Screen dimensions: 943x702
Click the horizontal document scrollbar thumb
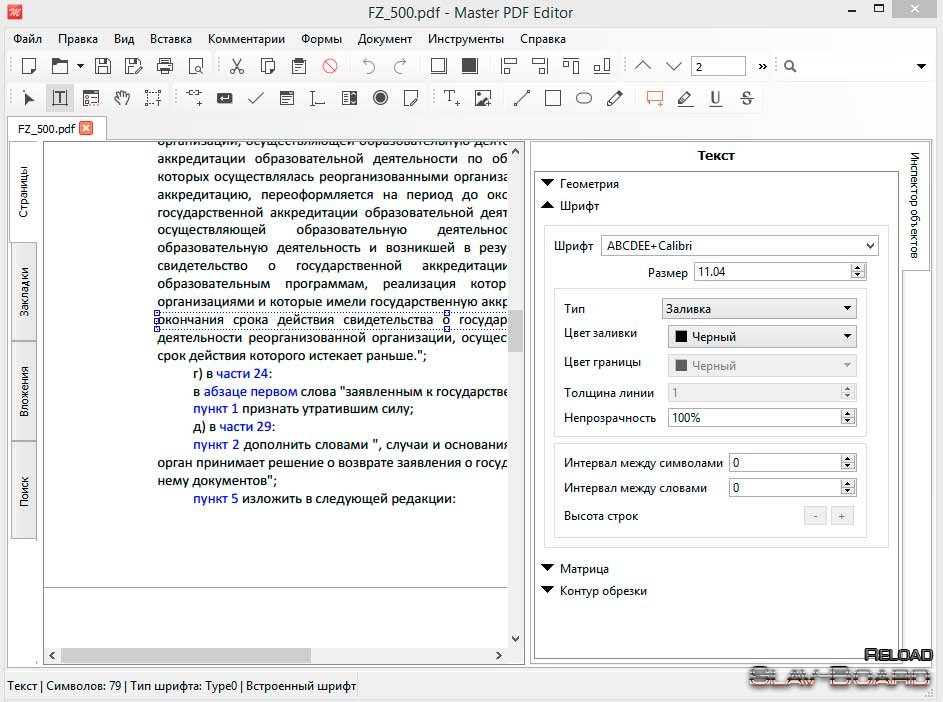tap(186, 655)
